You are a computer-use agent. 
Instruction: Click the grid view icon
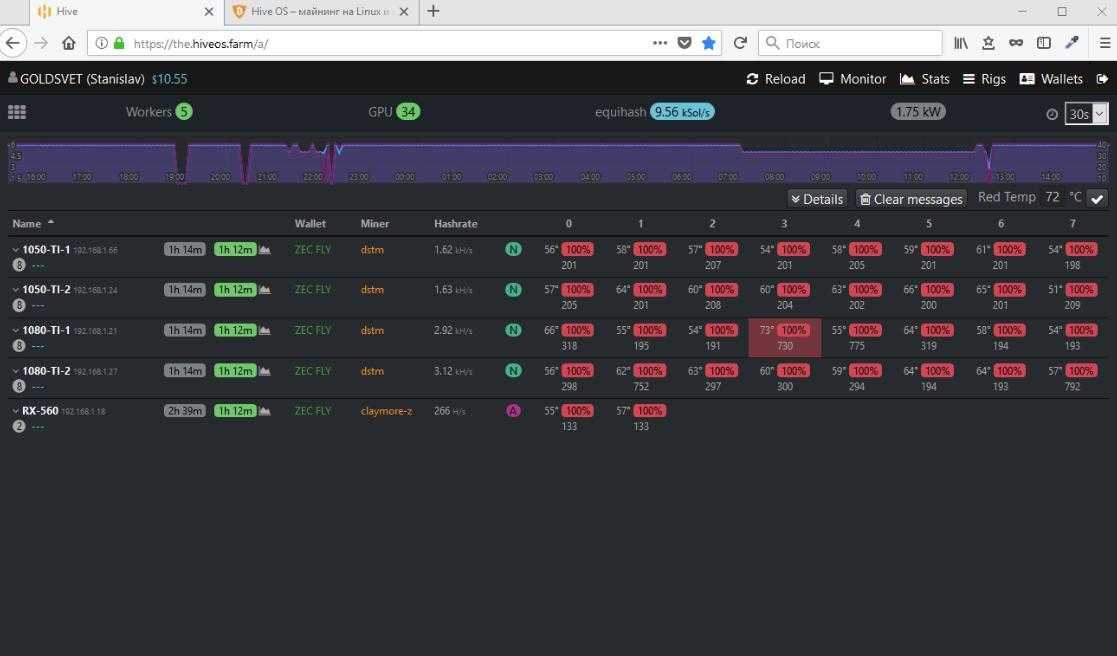(16, 112)
